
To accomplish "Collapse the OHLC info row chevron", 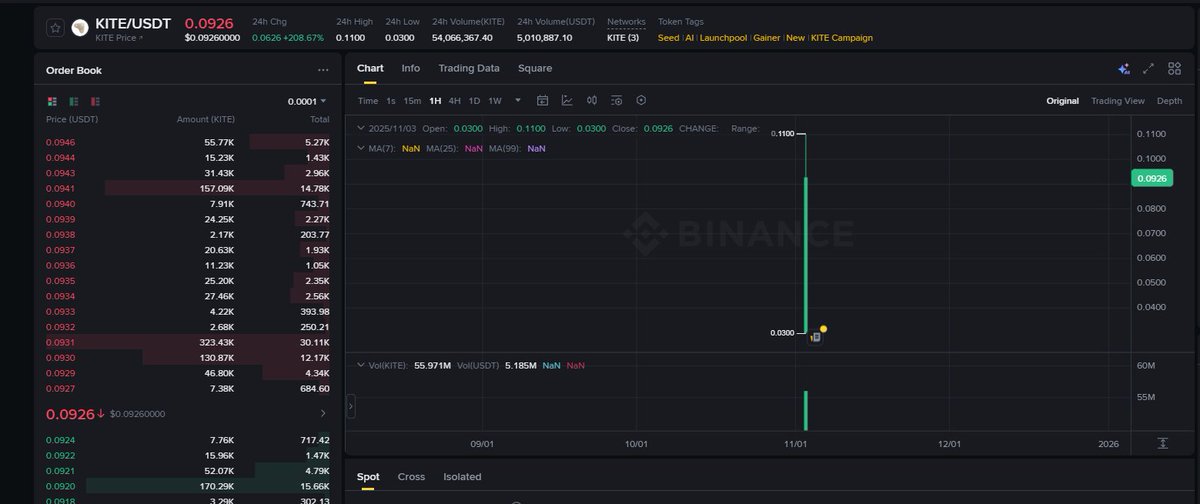I will (x=360, y=129).
